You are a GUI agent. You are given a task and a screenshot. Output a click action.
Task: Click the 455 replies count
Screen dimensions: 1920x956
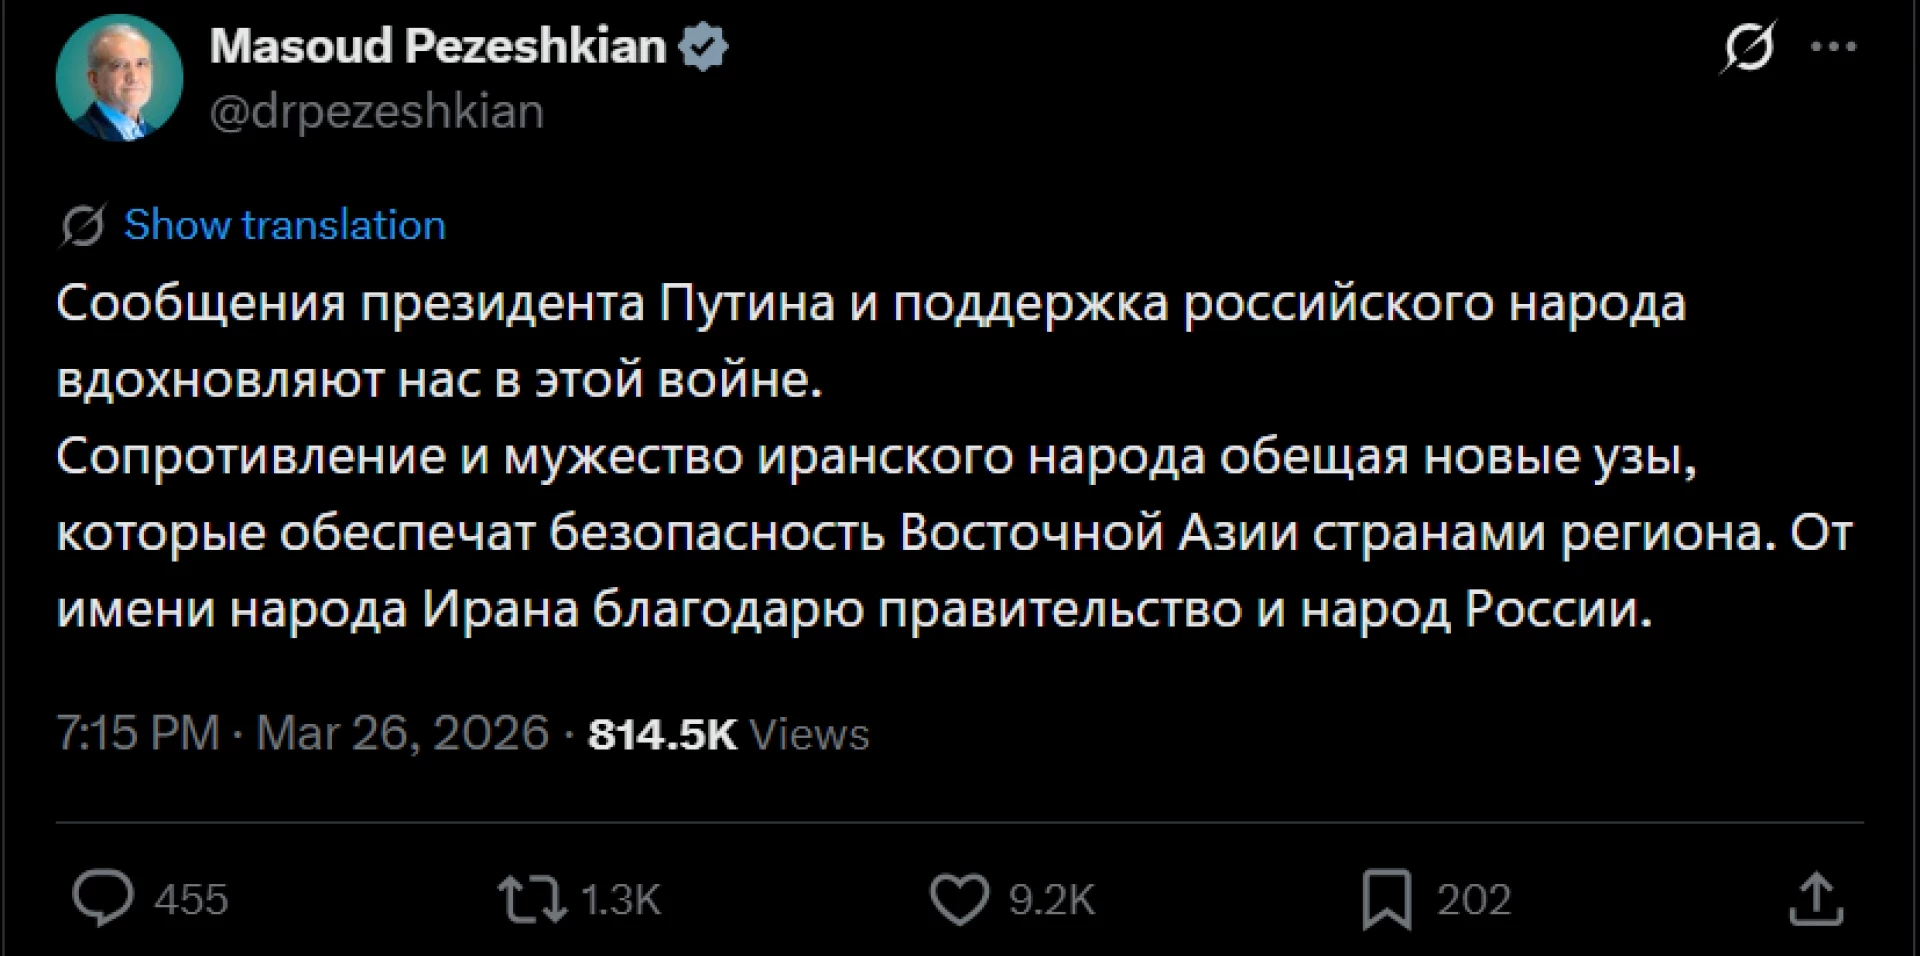pos(191,899)
